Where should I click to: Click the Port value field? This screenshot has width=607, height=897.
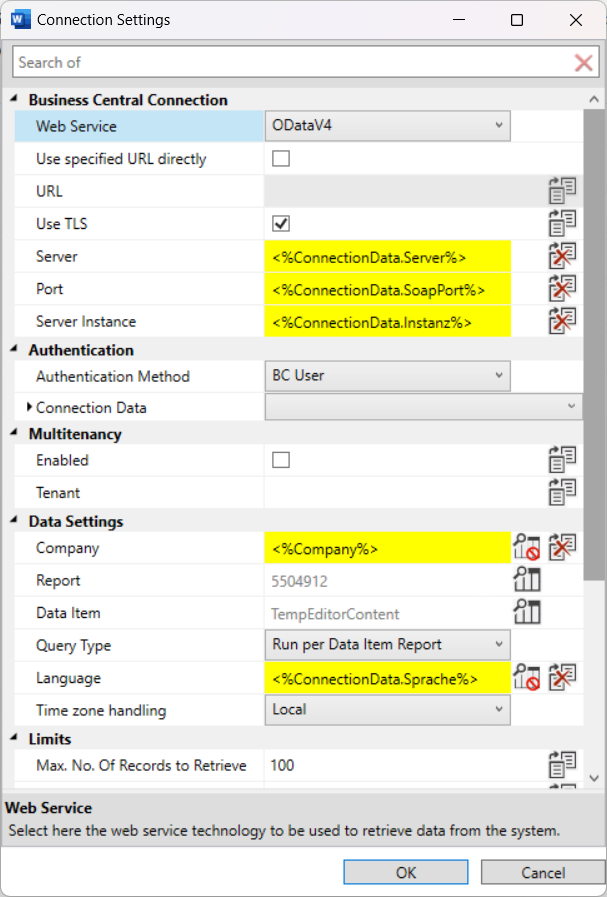point(387,289)
